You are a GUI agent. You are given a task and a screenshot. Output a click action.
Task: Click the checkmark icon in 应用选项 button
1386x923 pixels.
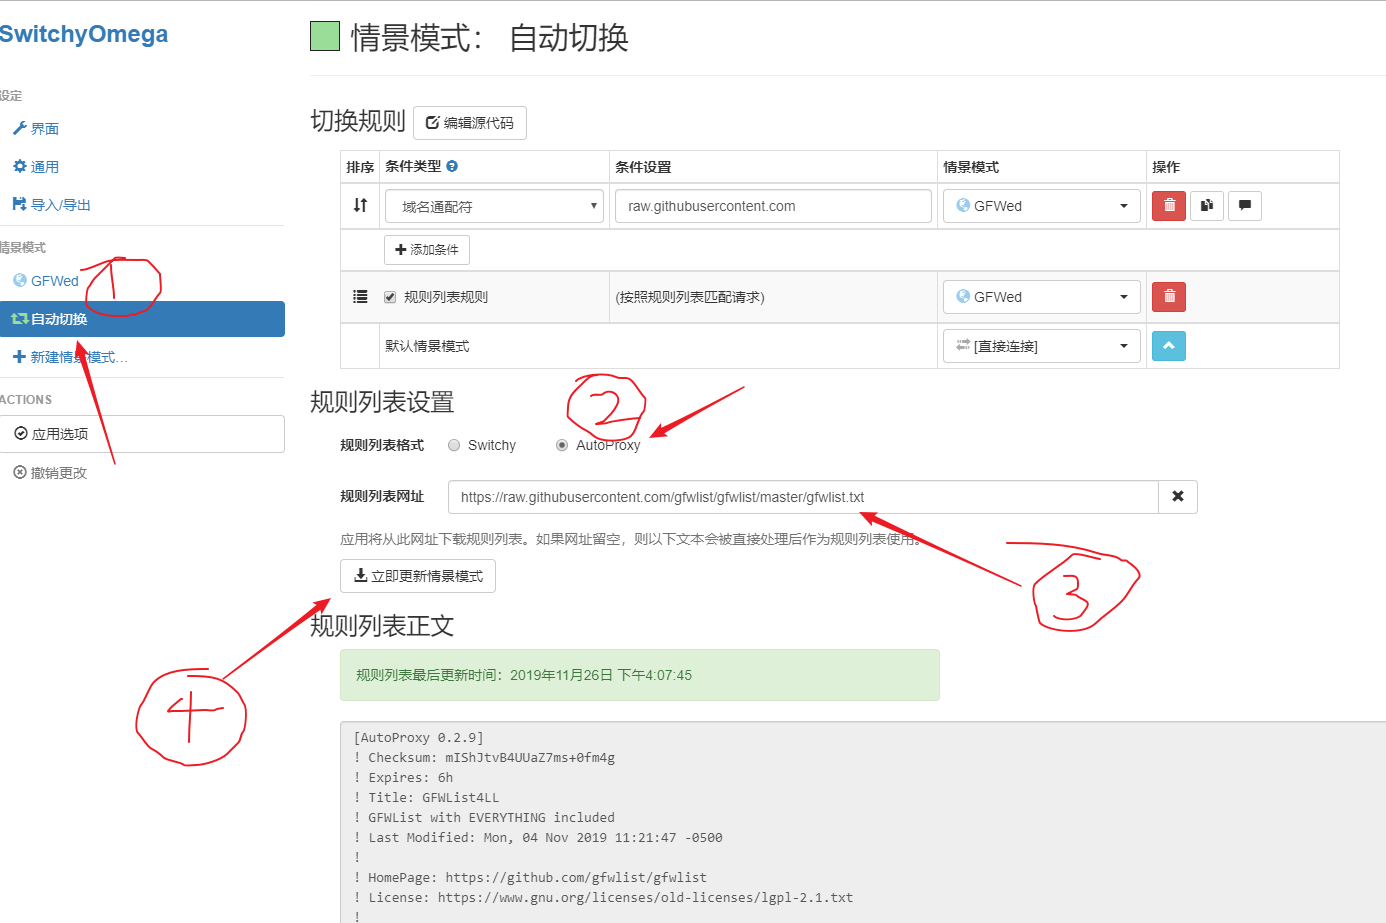click(20, 434)
